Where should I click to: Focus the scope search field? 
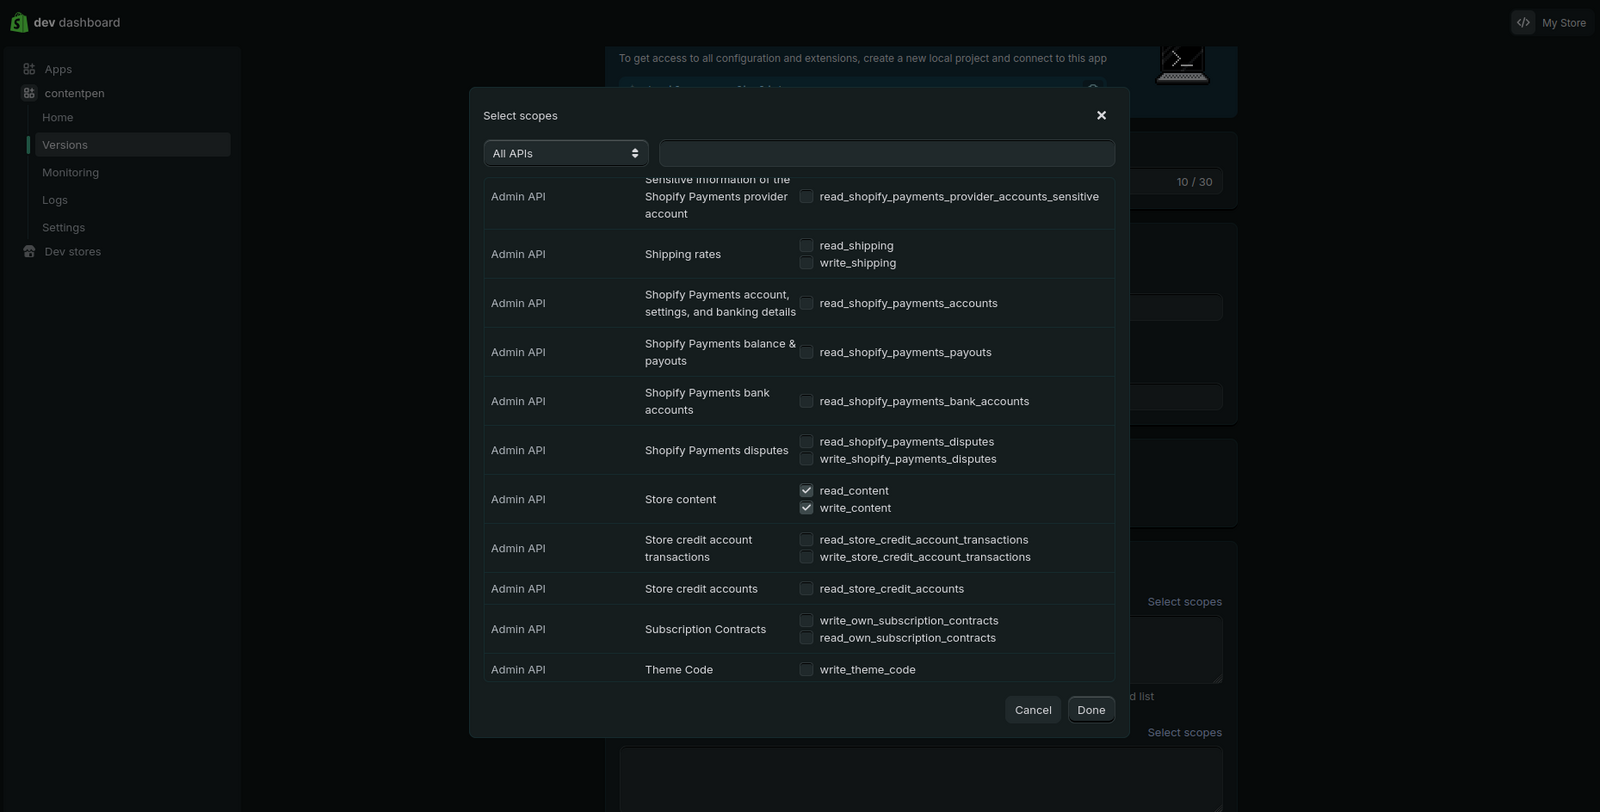(886, 153)
